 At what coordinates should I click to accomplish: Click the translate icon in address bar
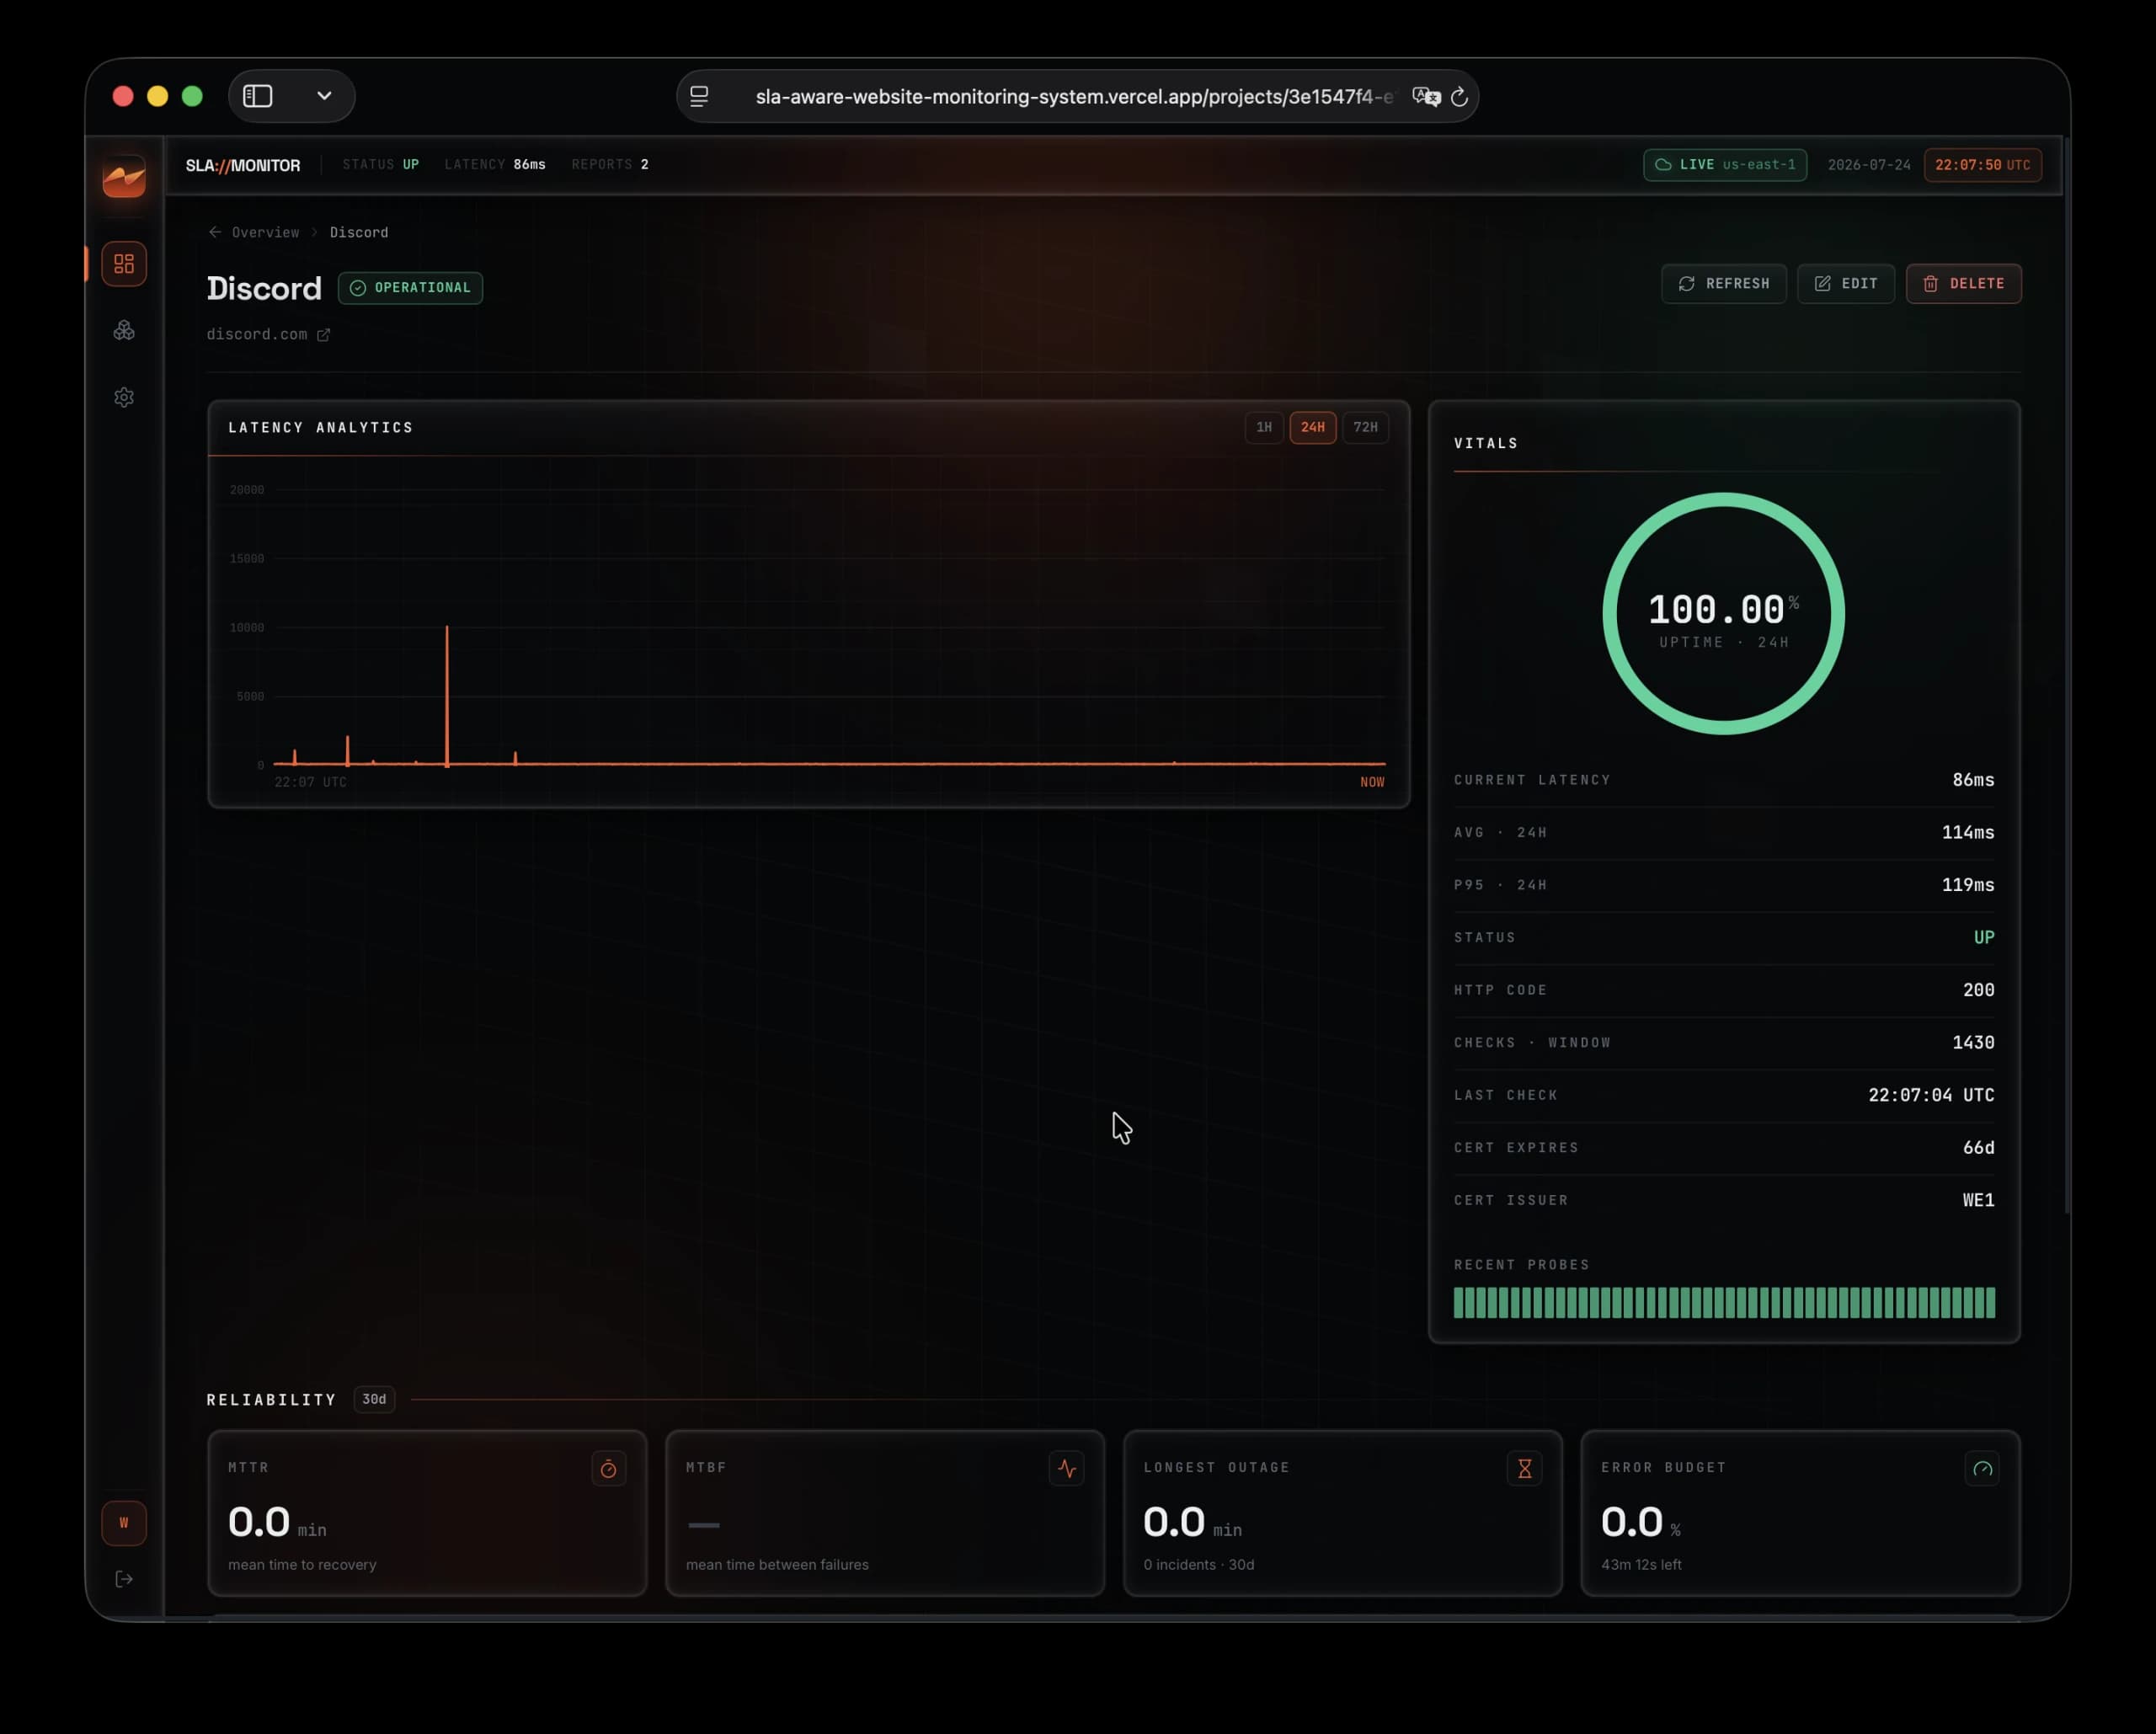pyautogui.click(x=1425, y=96)
